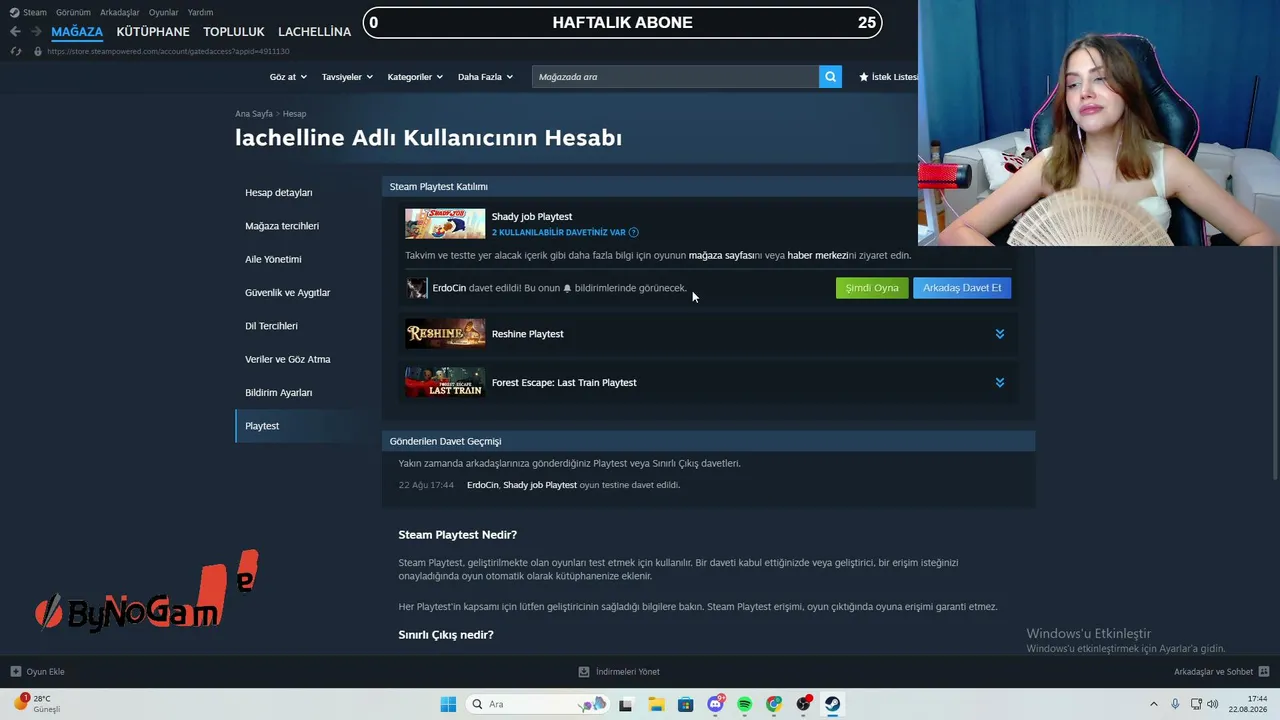Show hidden system tray icons
This screenshot has height=720, width=1280.
point(1153,704)
